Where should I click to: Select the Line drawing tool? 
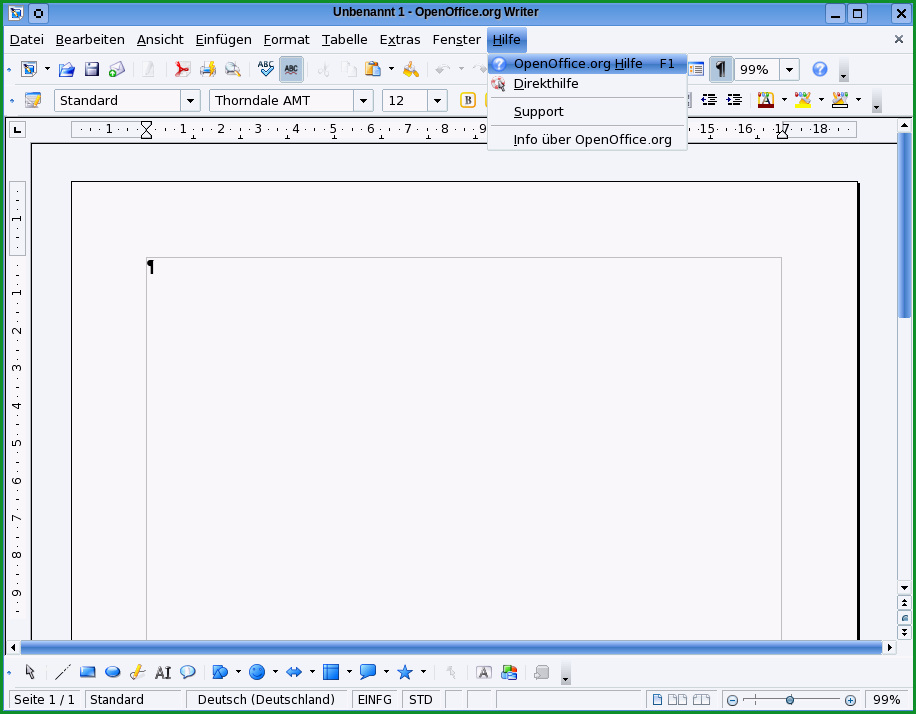click(x=63, y=673)
